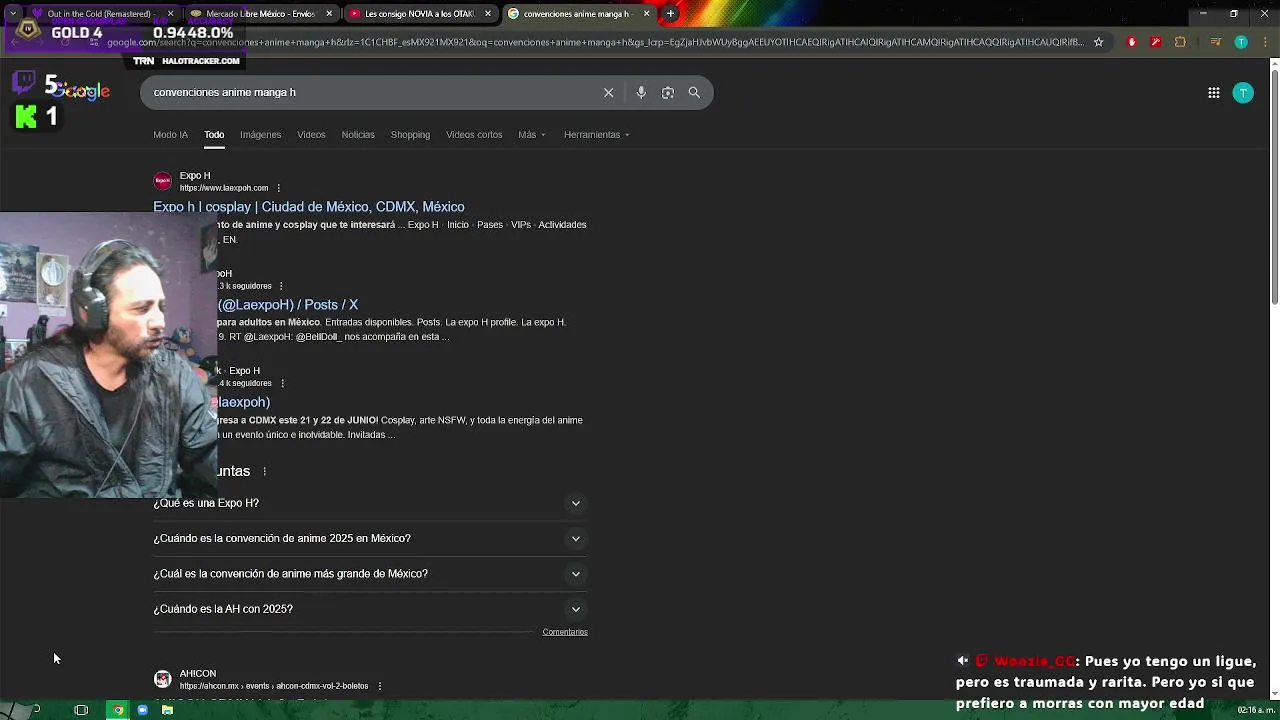Open tab search dropdown in Chrome title bar

tap(13, 14)
